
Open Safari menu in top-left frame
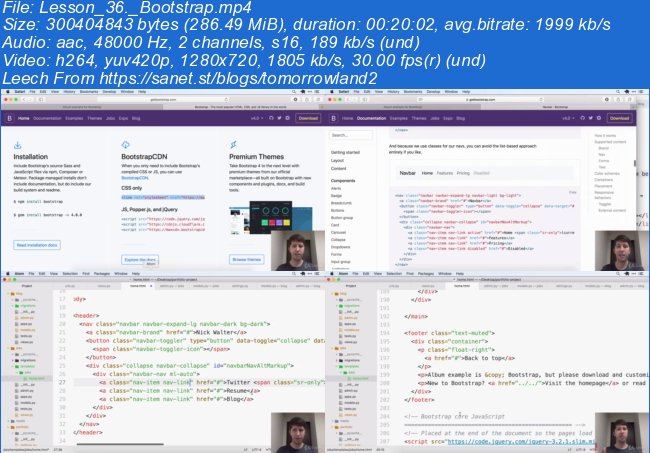pyautogui.click(x=20, y=92)
